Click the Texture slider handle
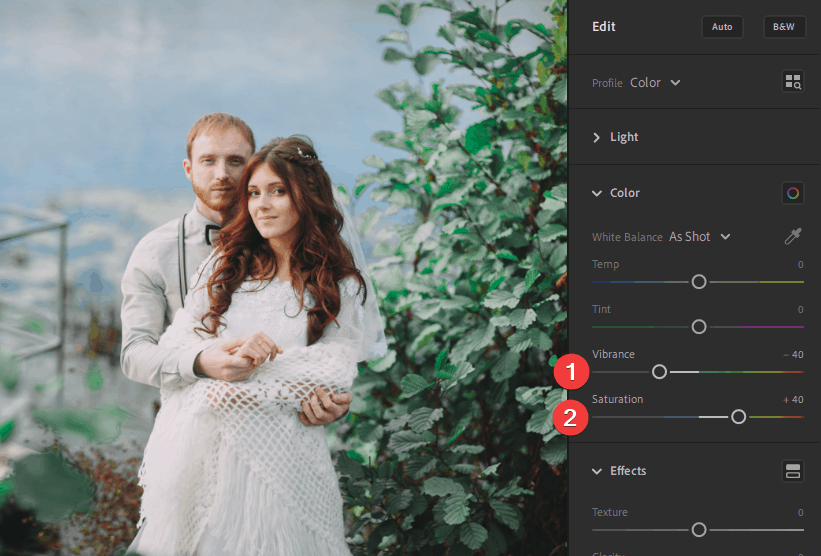The width and height of the screenshot is (821, 556). coord(699,530)
